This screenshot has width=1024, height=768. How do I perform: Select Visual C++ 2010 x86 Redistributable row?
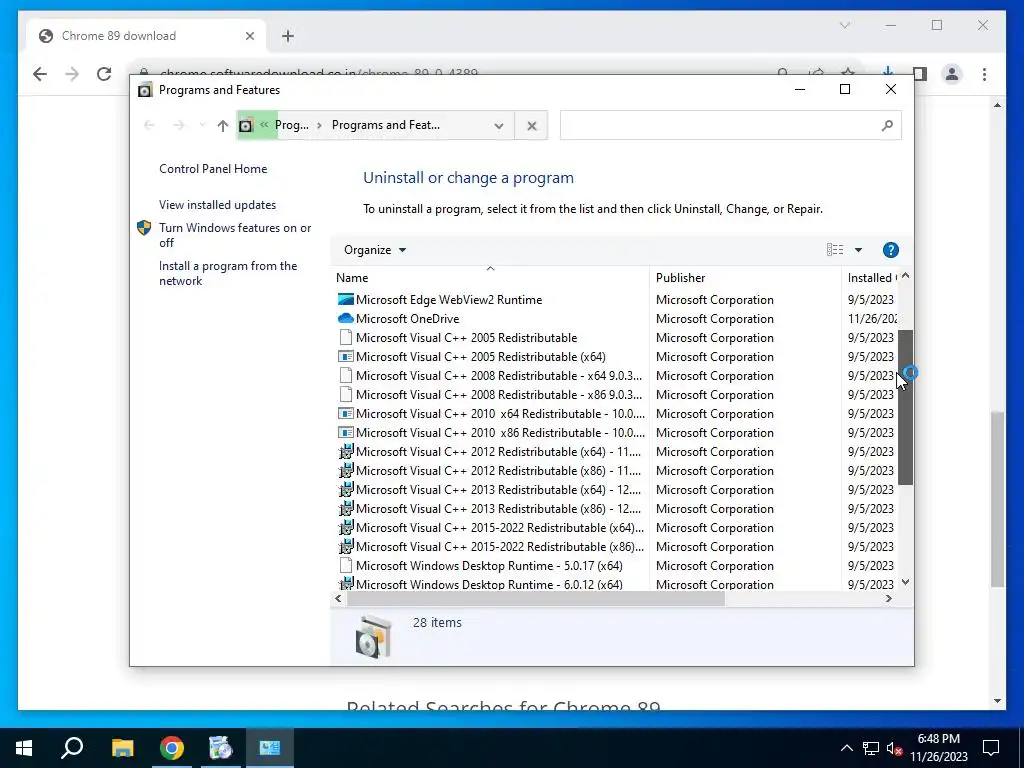click(x=615, y=432)
